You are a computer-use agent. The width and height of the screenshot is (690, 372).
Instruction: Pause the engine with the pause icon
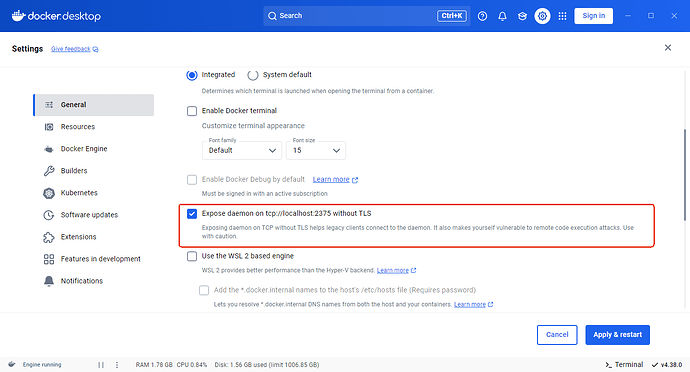pyautogui.click(x=101, y=365)
